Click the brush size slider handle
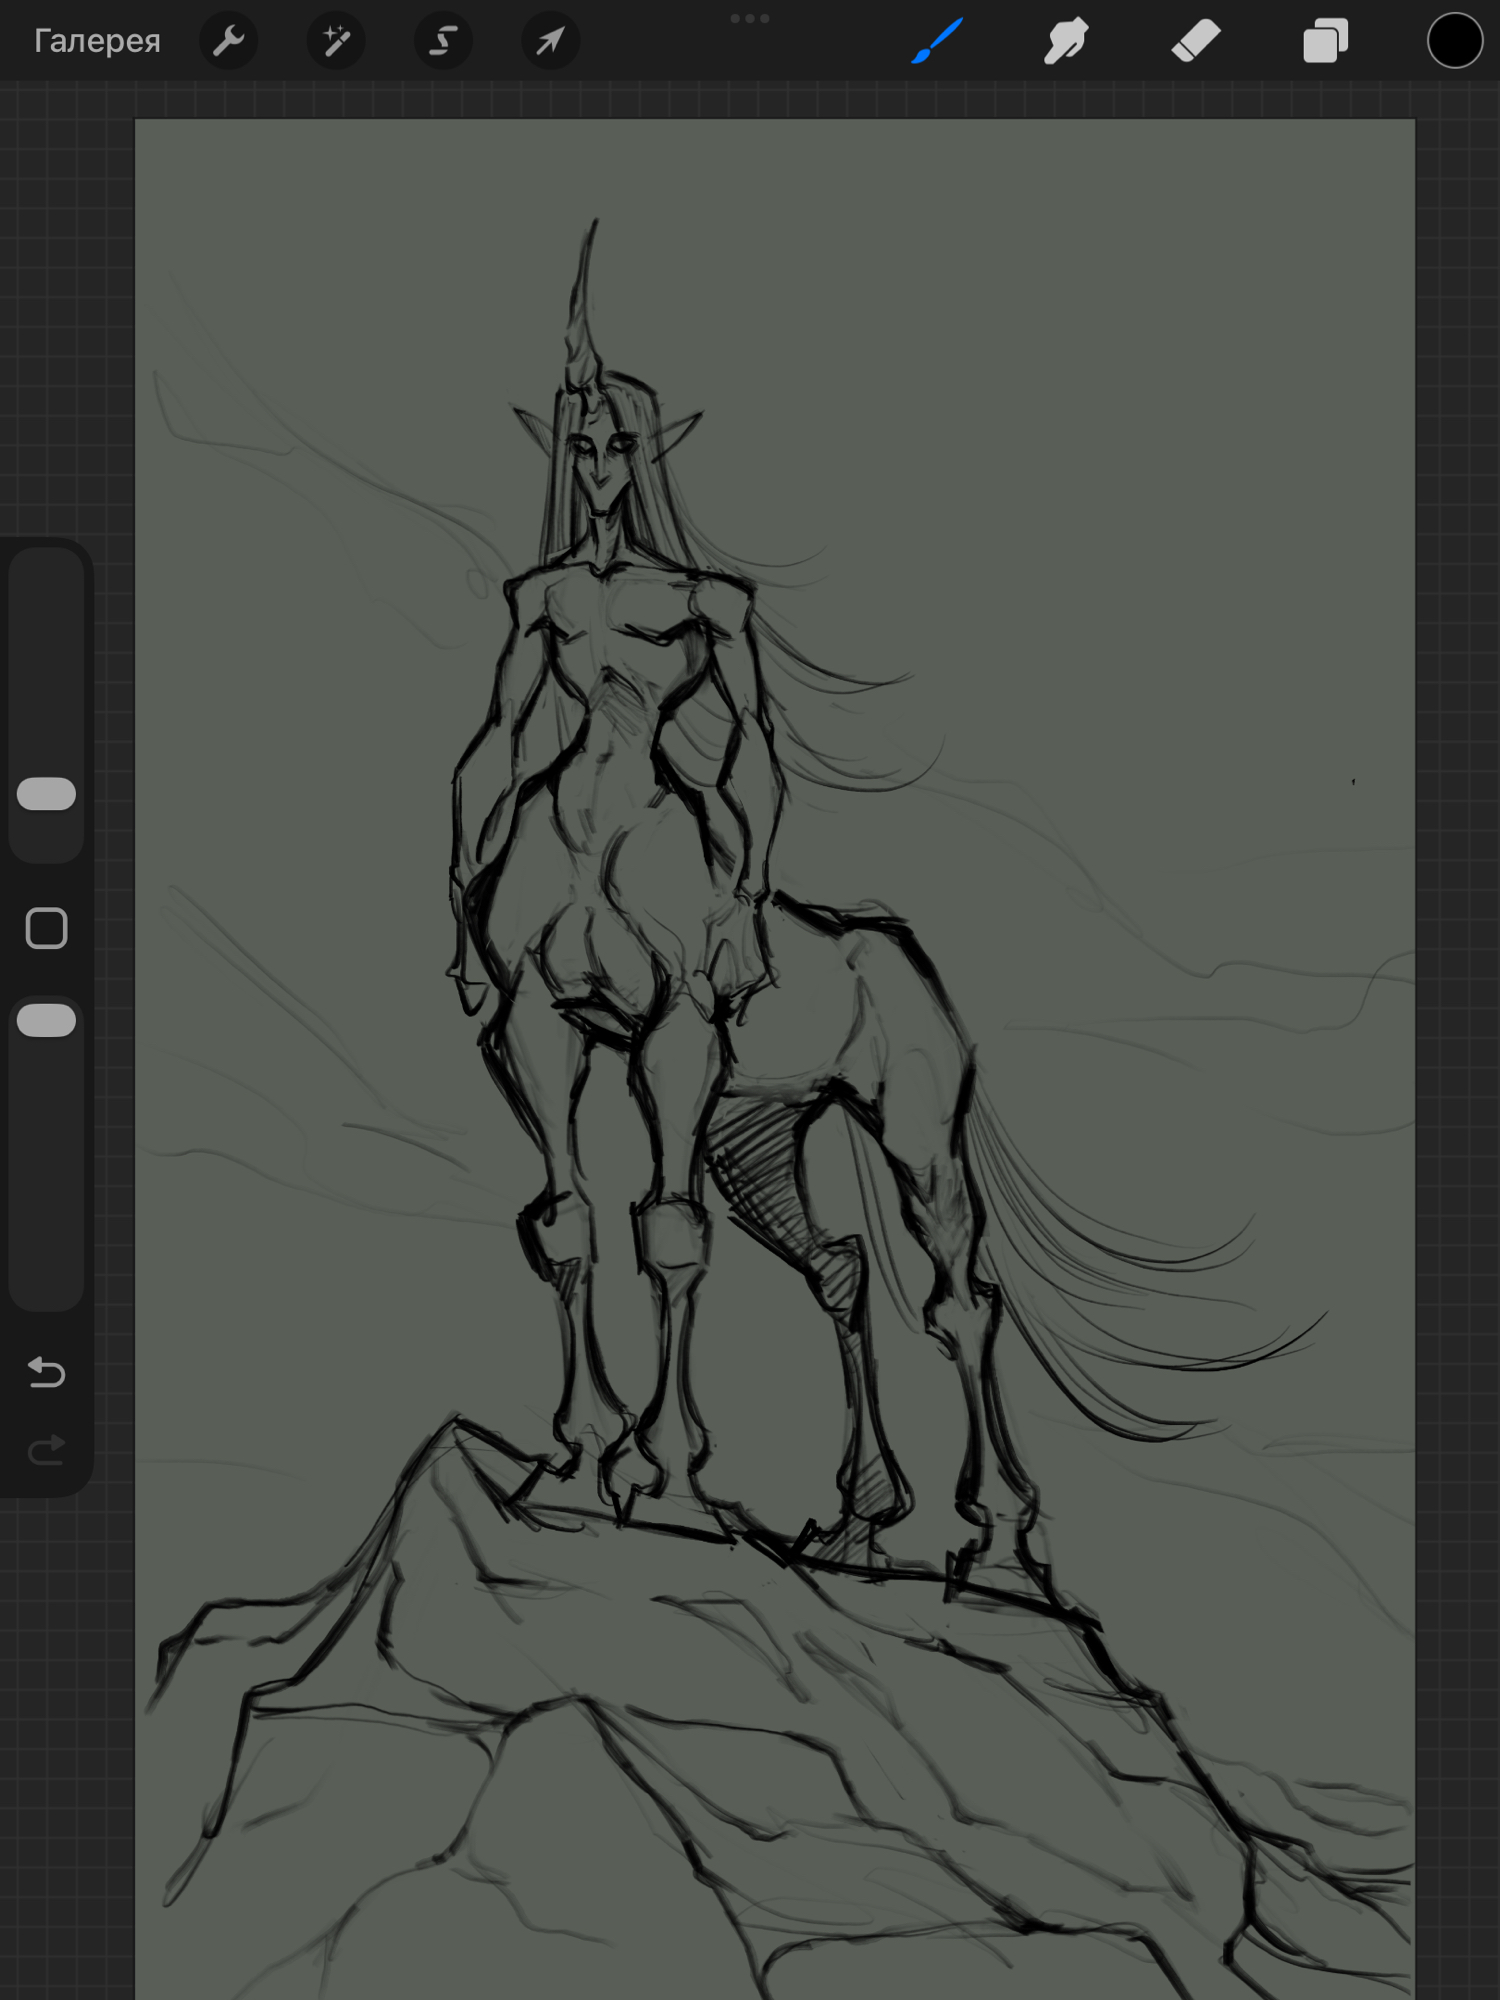Viewport: 1500px width, 2000px height. pos(47,794)
